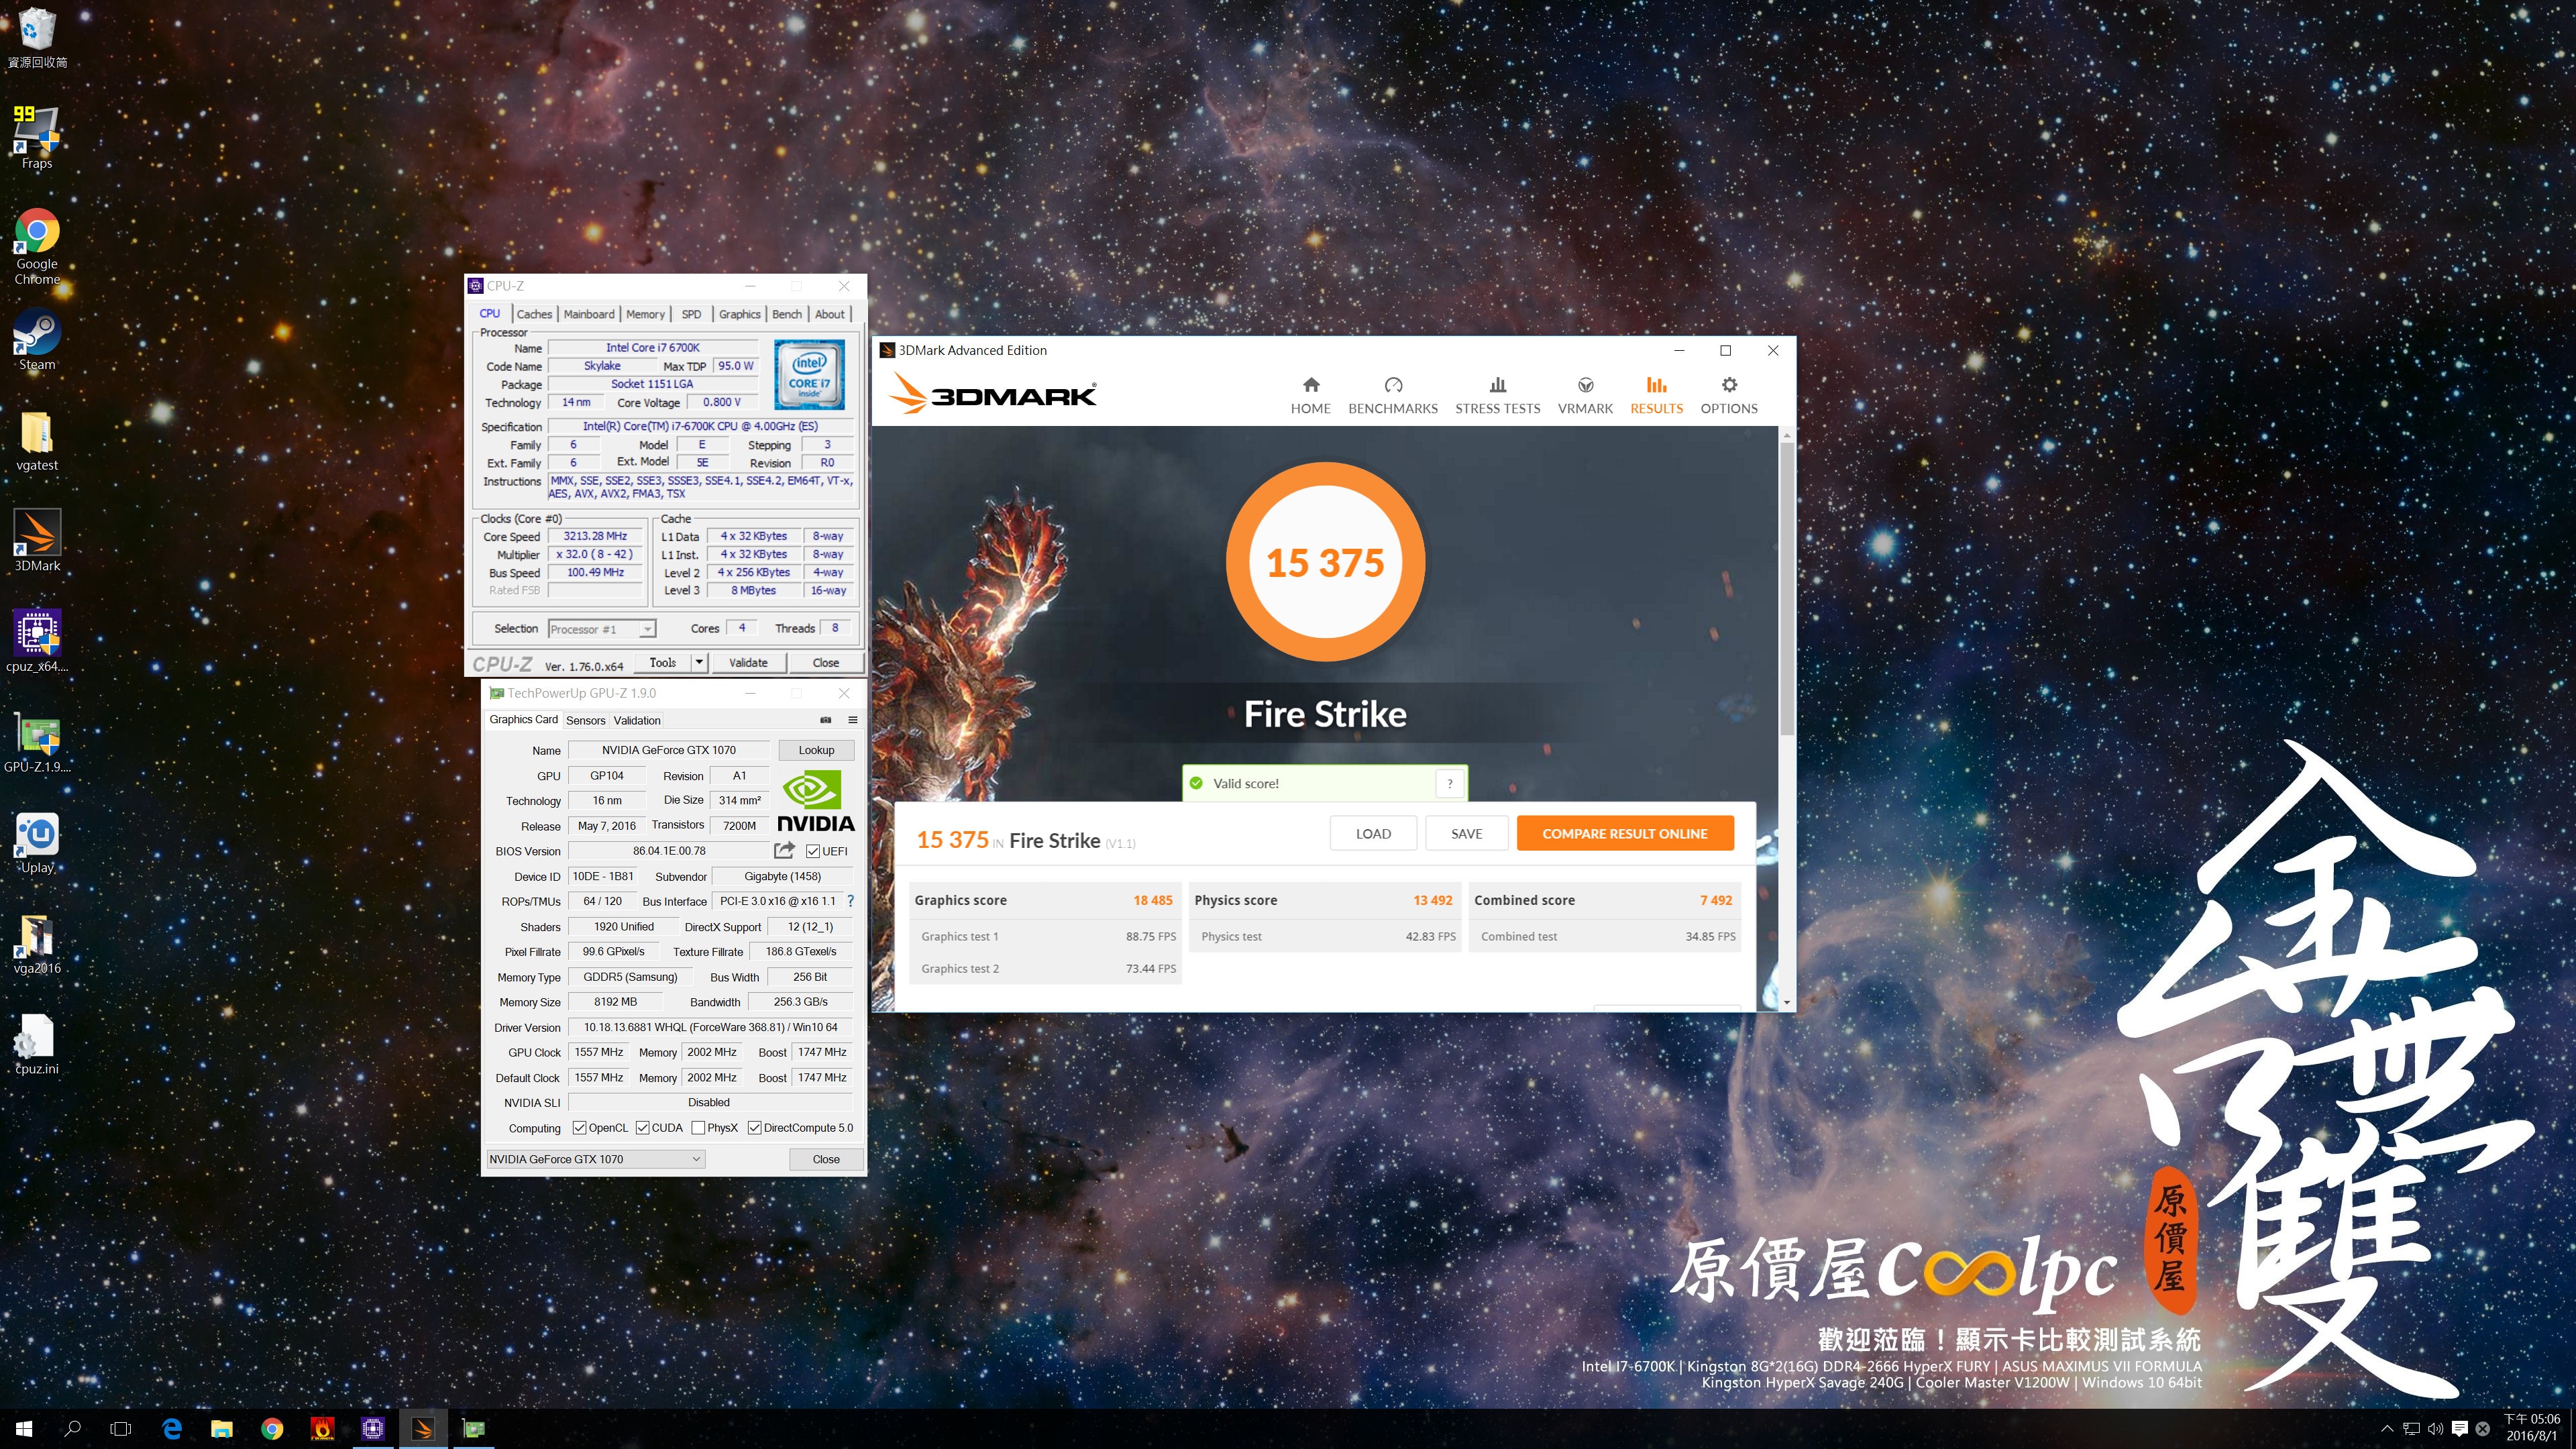The image size is (2576, 1449).
Task: Open vga2016 desktop icon
Action: point(37,944)
